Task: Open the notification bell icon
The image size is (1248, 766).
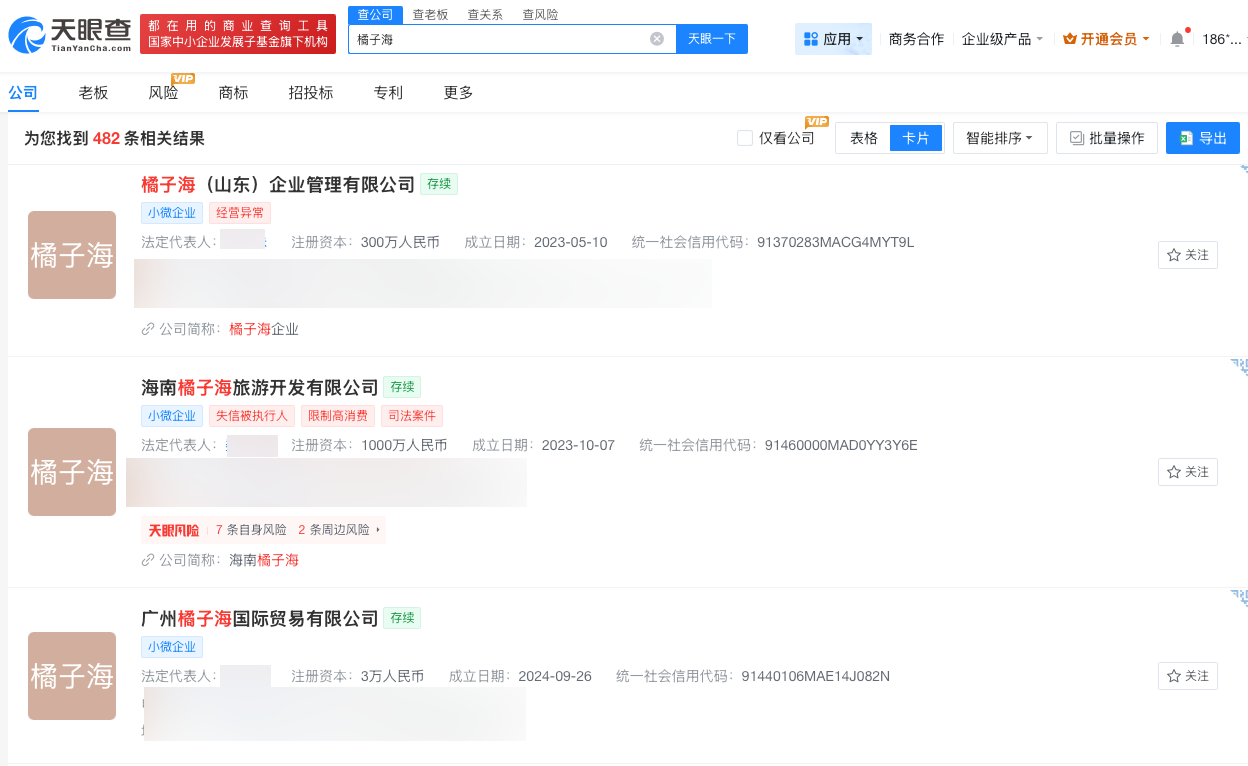Action: (x=1177, y=37)
